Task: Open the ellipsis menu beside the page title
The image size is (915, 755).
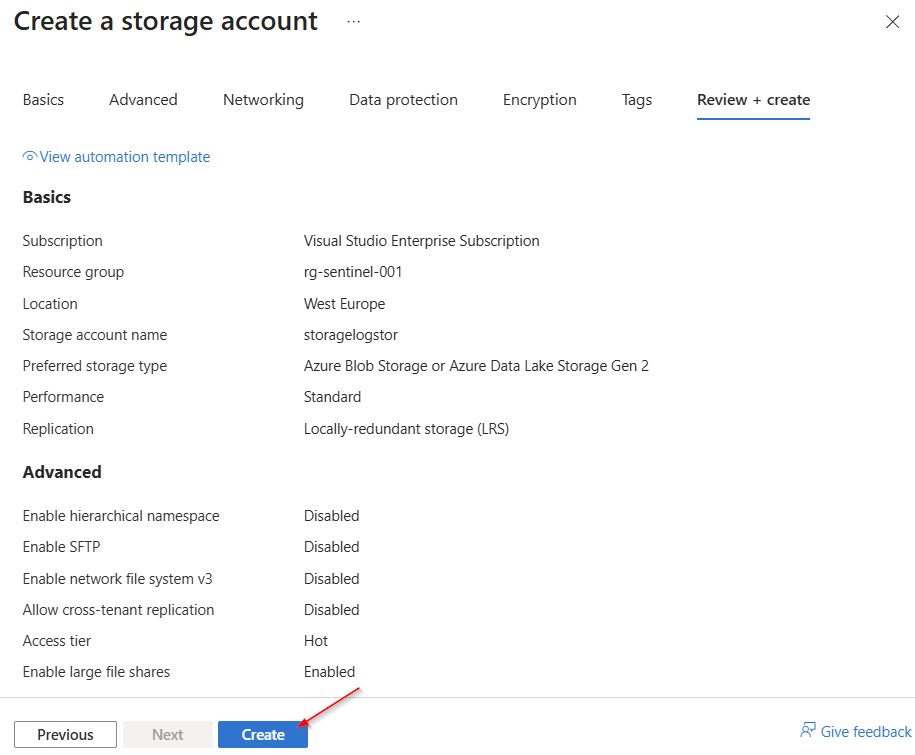Action: (354, 21)
